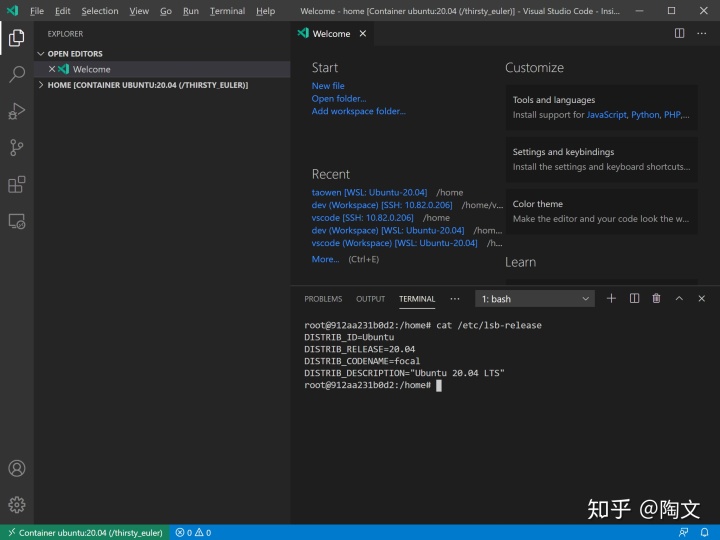
Task: Open the Accounts menu icon
Action: pos(17,468)
